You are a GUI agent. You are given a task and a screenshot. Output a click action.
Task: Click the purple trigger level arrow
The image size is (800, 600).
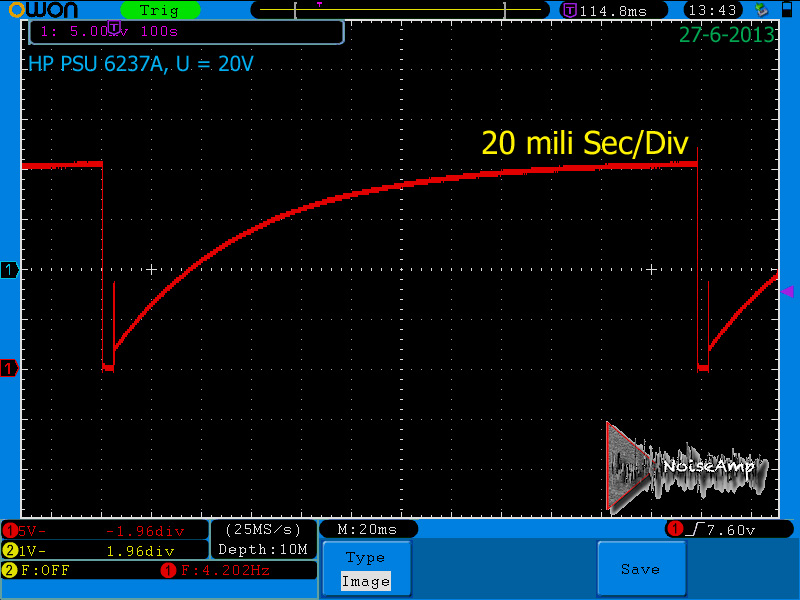coord(787,291)
